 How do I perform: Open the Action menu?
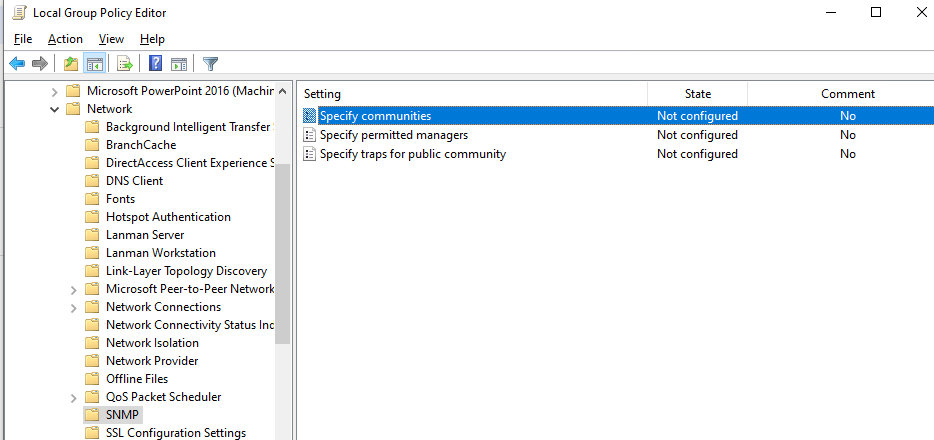coord(66,39)
